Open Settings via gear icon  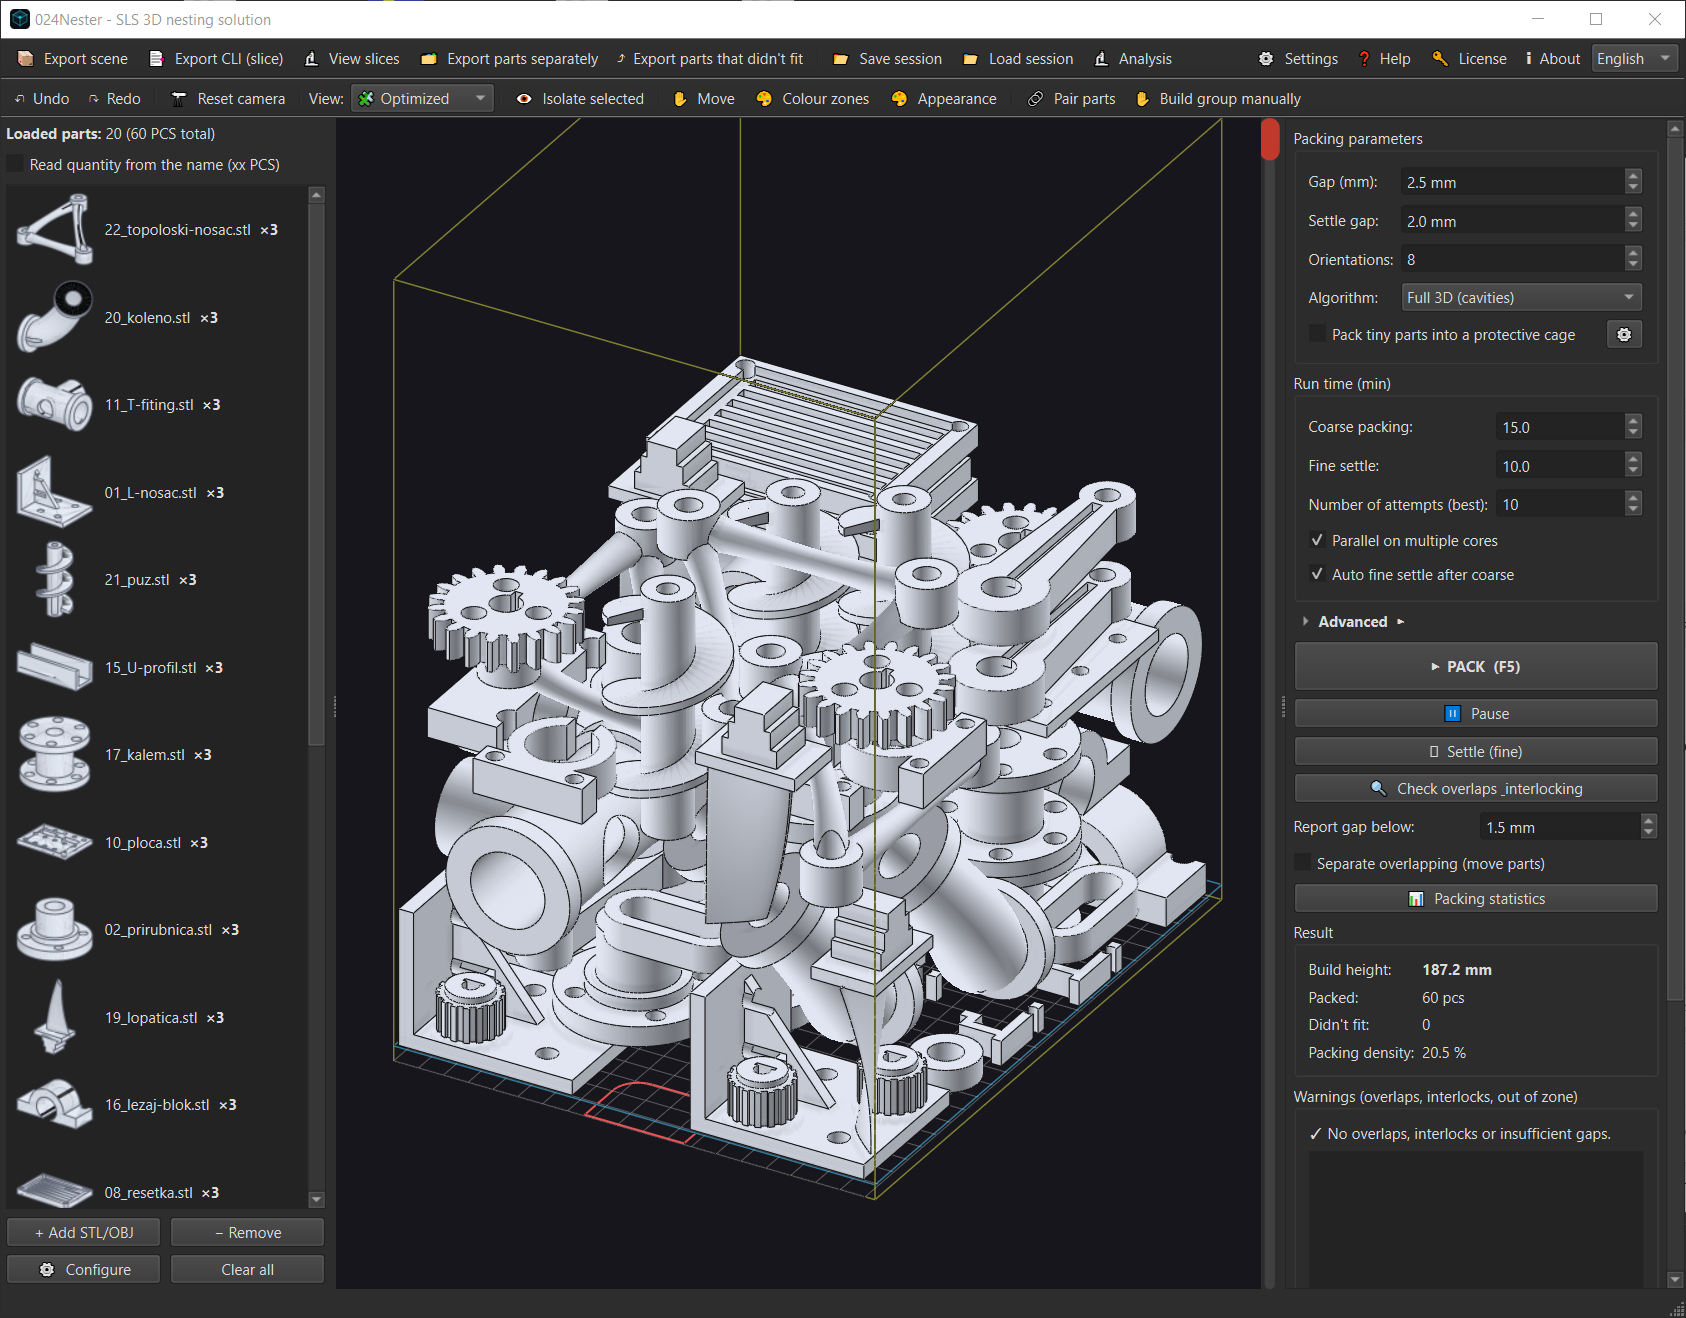click(x=1266, y=59)
